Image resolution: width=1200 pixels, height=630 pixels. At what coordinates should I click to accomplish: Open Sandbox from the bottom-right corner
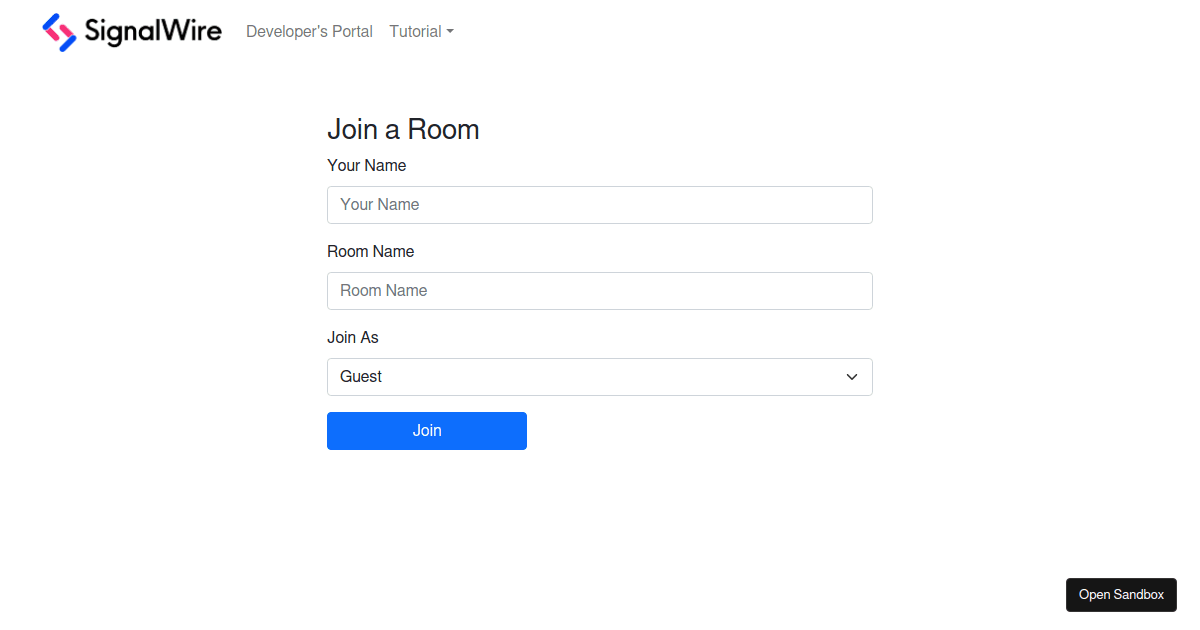(x=1121, y=594)
